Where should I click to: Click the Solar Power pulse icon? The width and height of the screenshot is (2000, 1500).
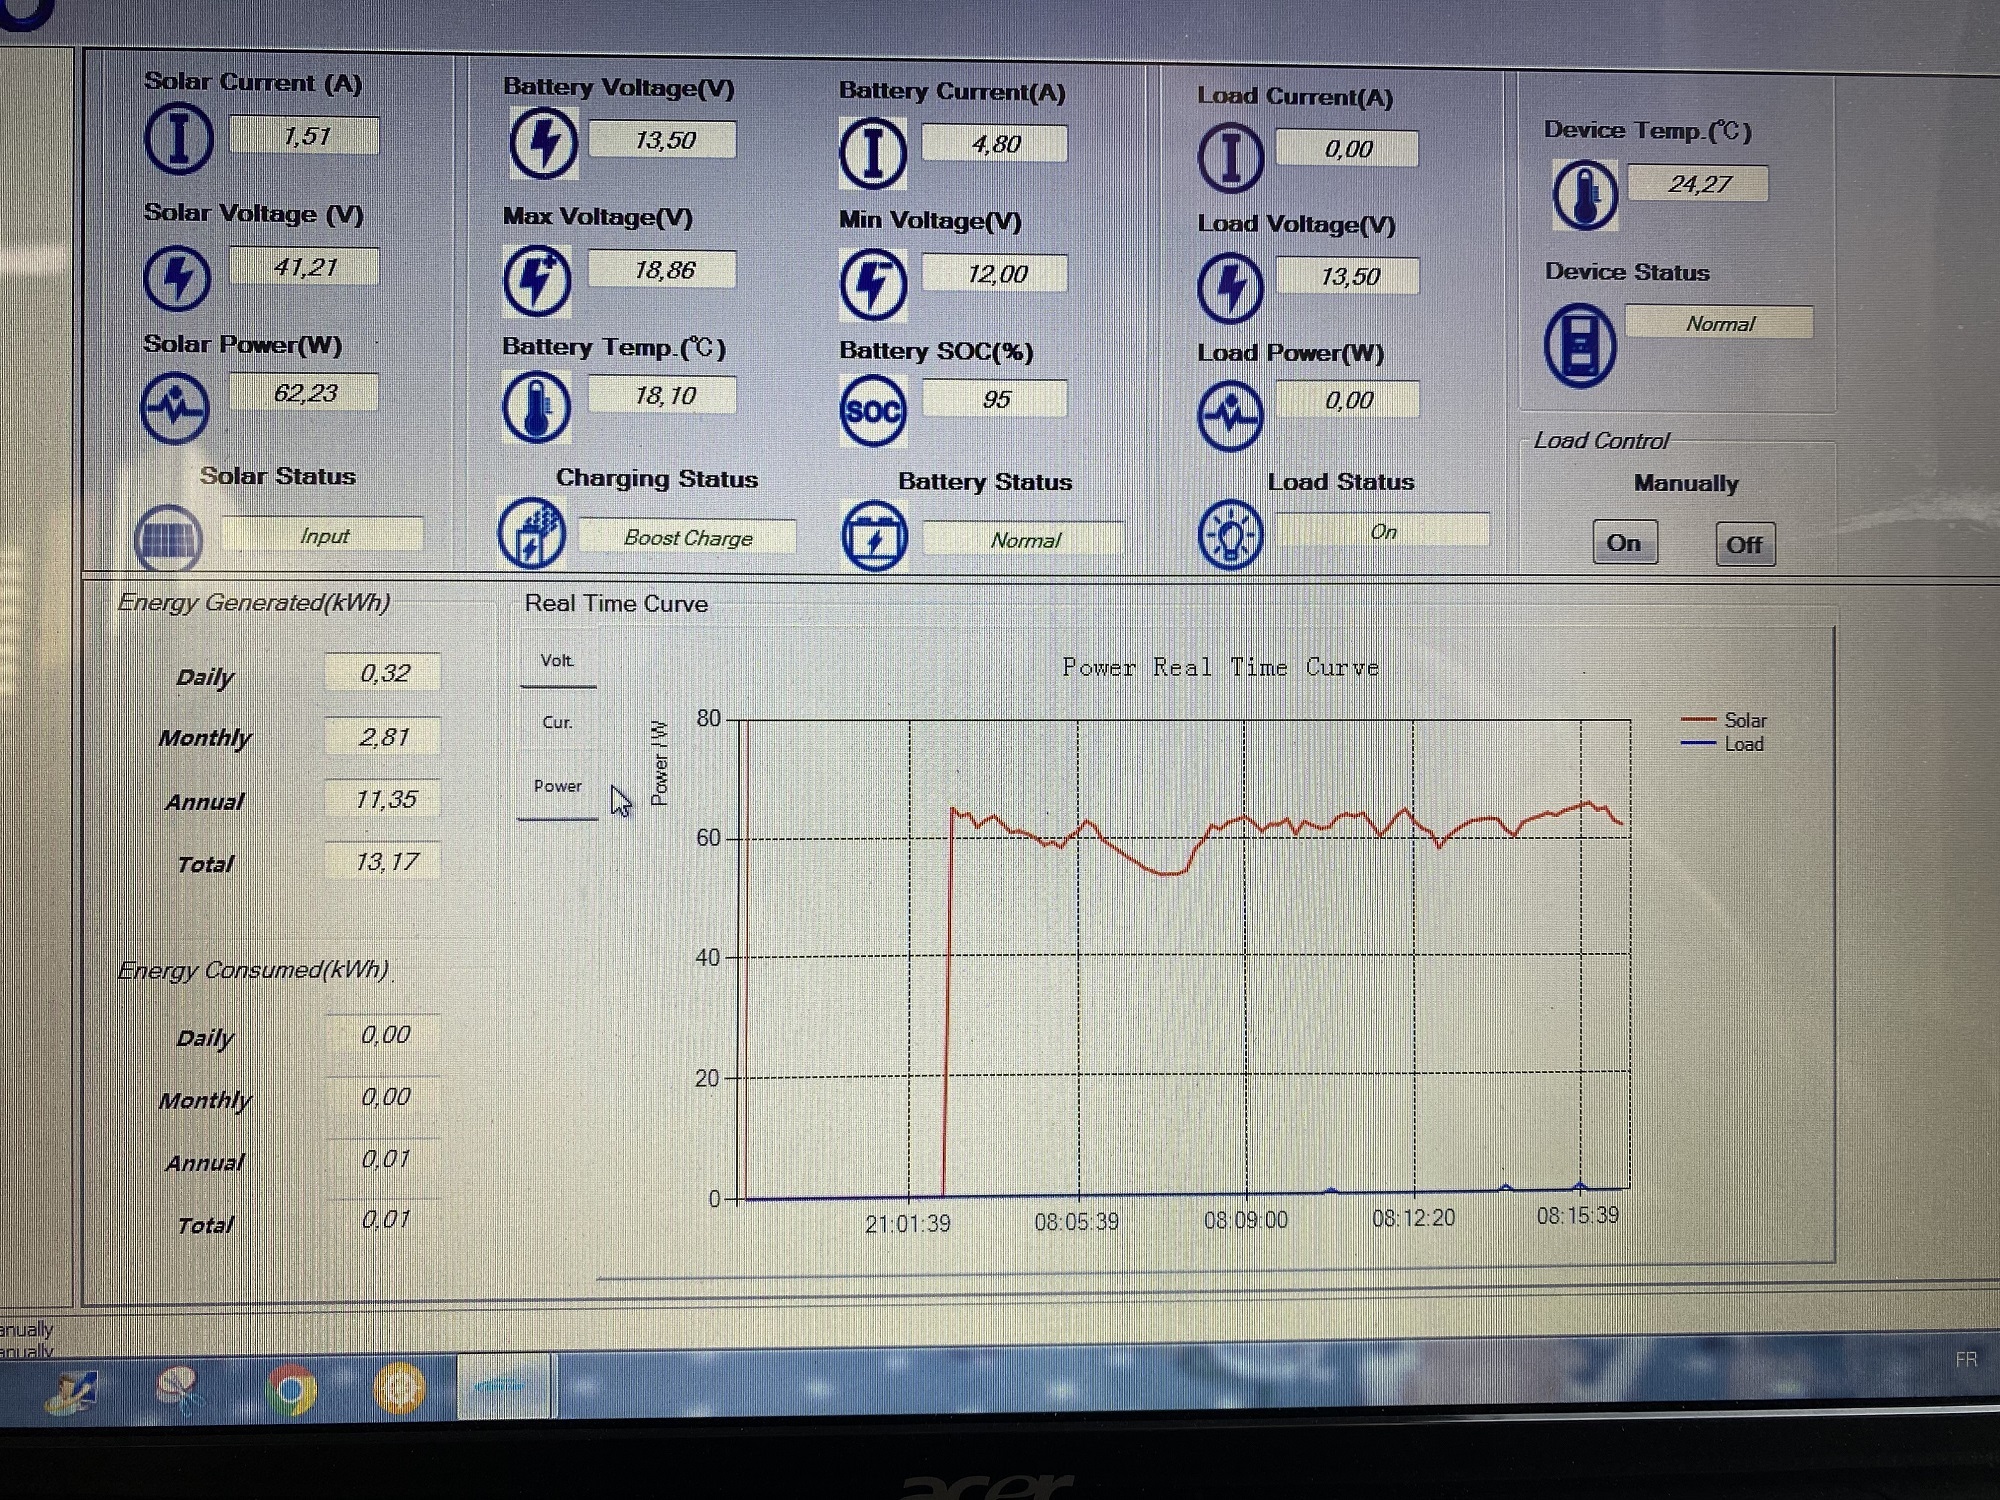pyautogui.click(x=175, y=408)
